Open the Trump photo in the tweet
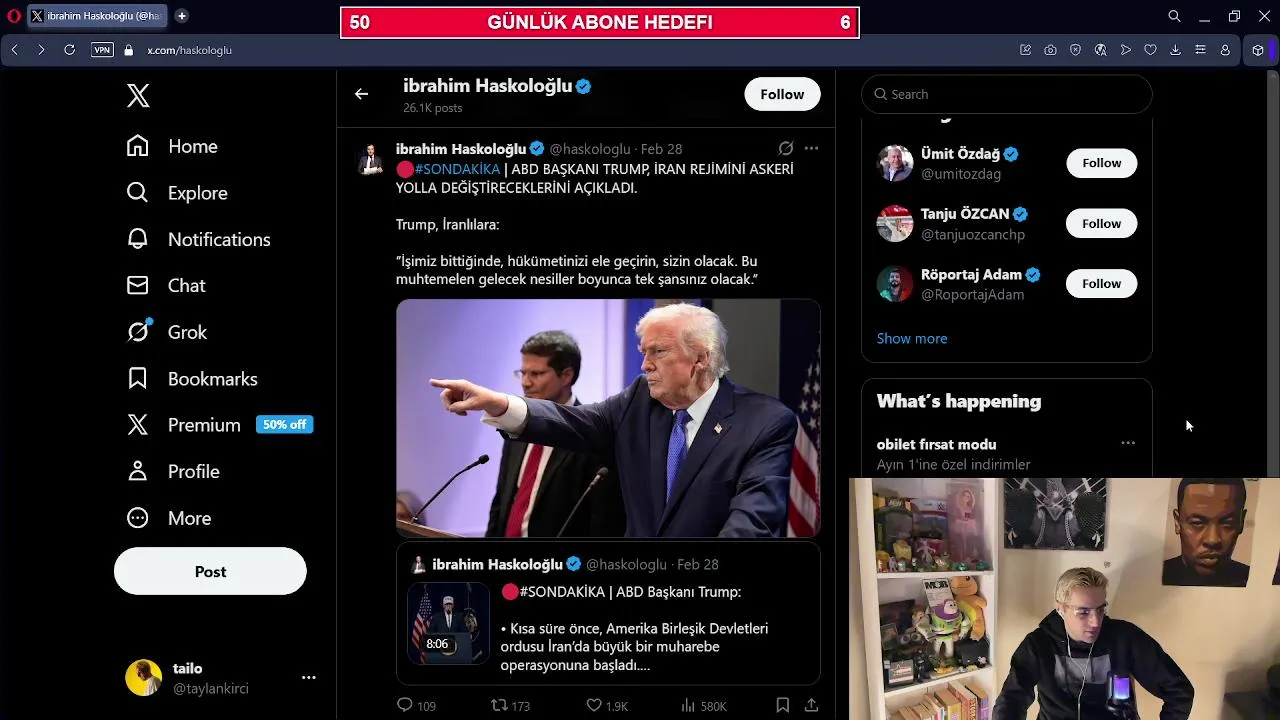 [x=608, y=418]
